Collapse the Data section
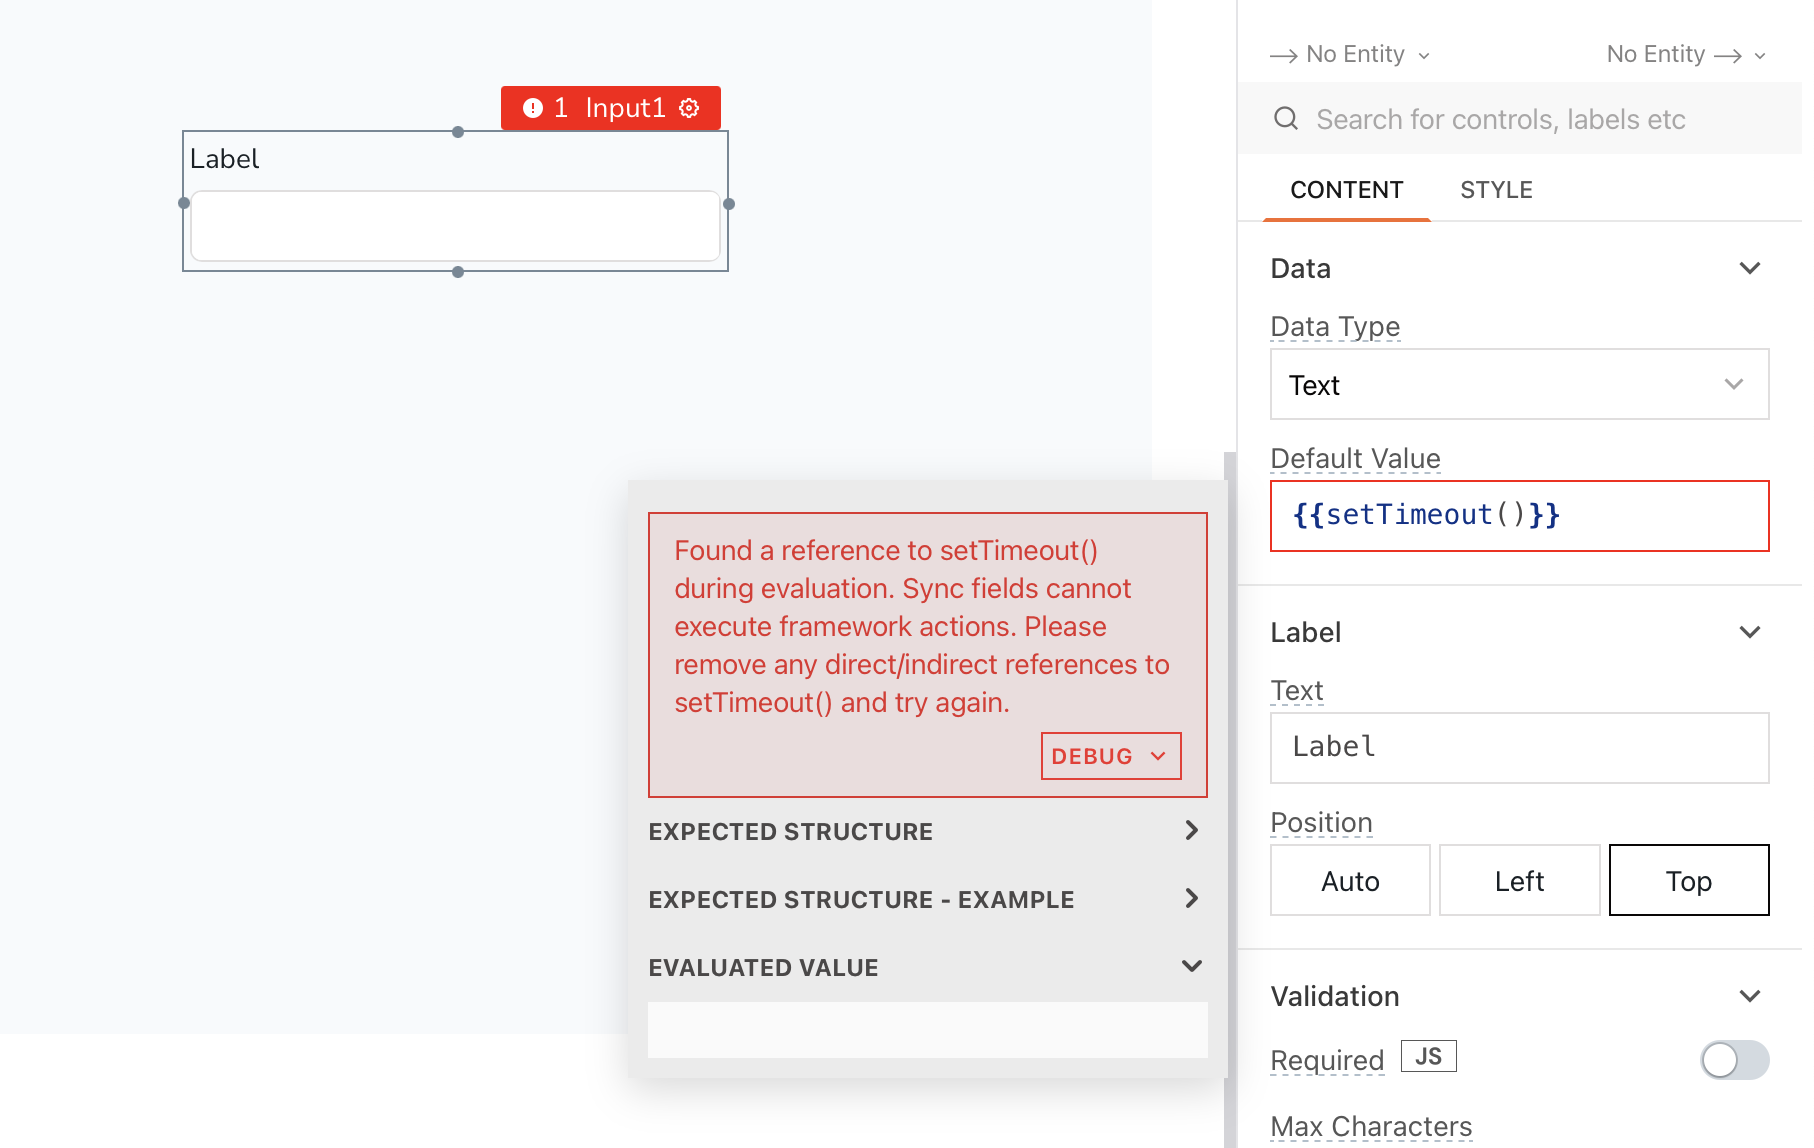 point(1750,268)
